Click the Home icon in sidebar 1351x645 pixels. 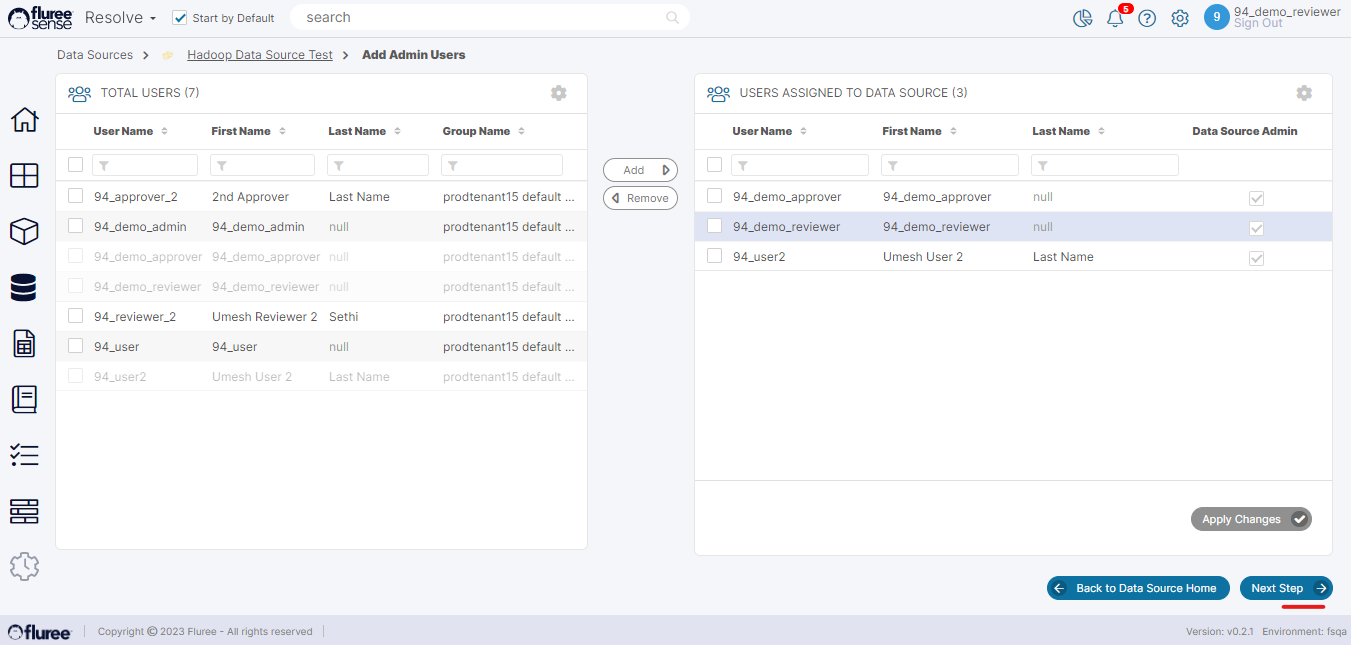24,120
